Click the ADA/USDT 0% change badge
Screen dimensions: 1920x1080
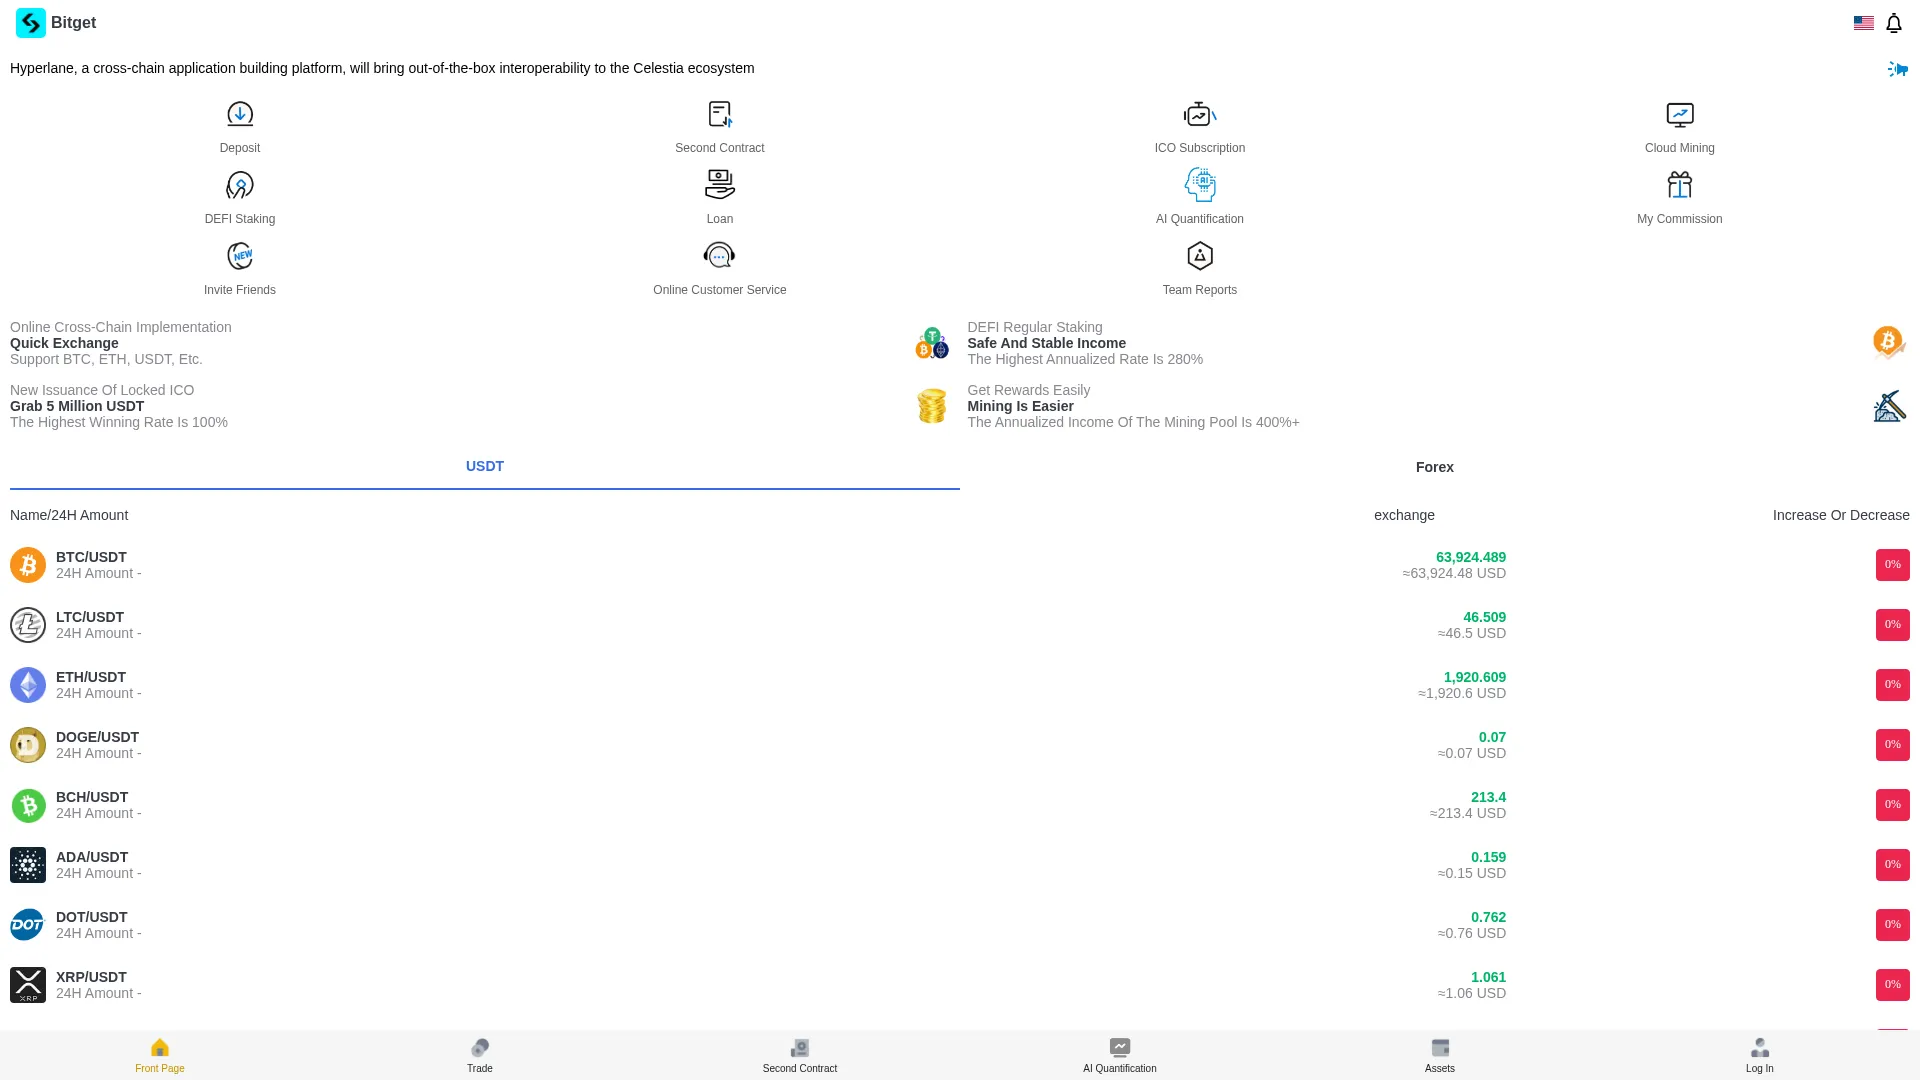point(1893,865)
